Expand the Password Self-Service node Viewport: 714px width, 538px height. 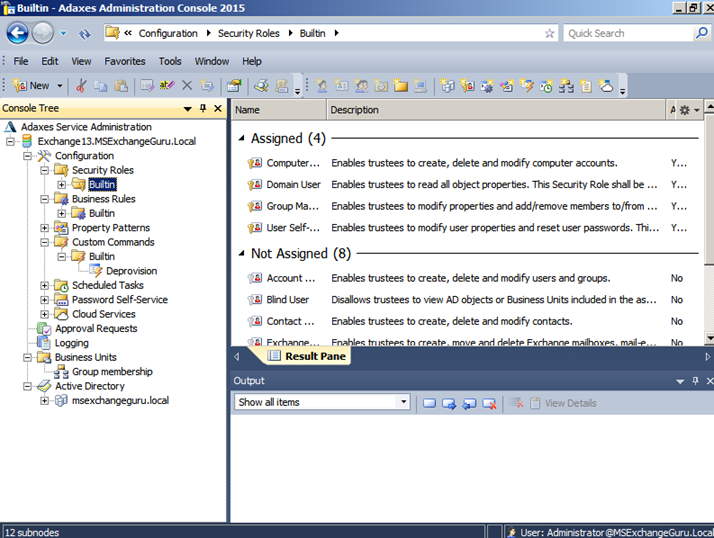[44, 300]
